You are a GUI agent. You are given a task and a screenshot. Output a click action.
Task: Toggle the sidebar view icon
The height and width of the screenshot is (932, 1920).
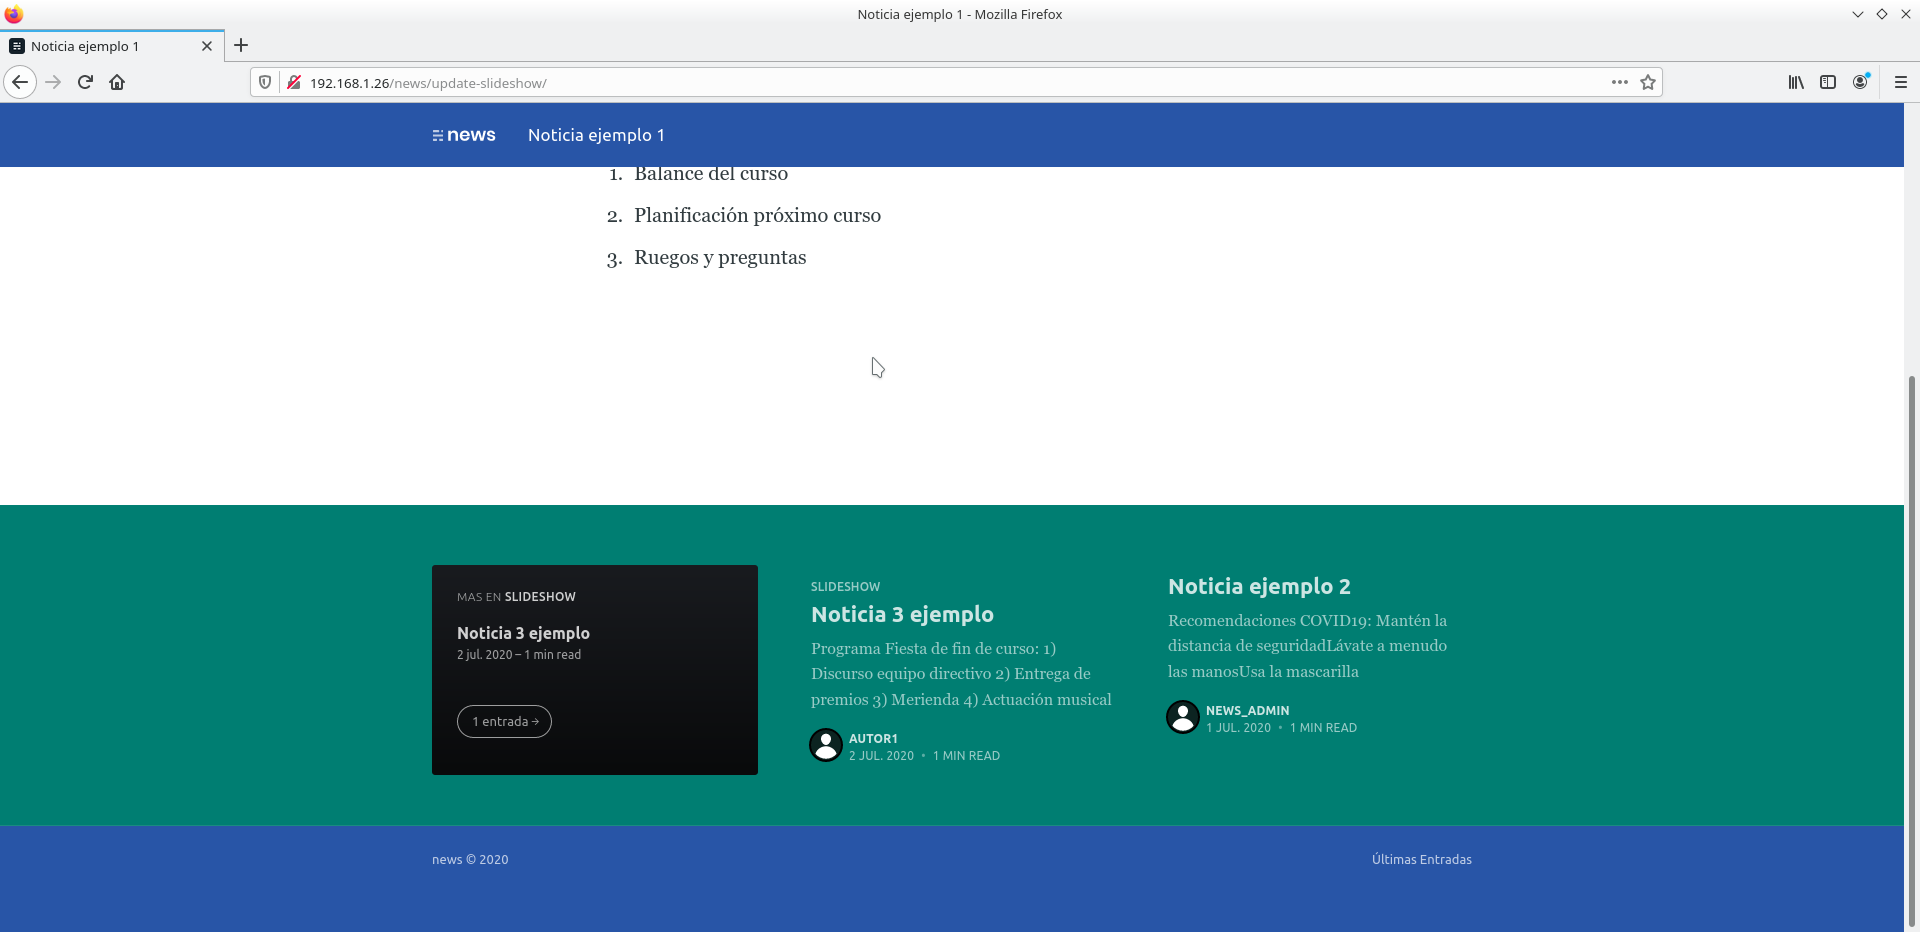pyautogui.click(x=1828, y=82)
